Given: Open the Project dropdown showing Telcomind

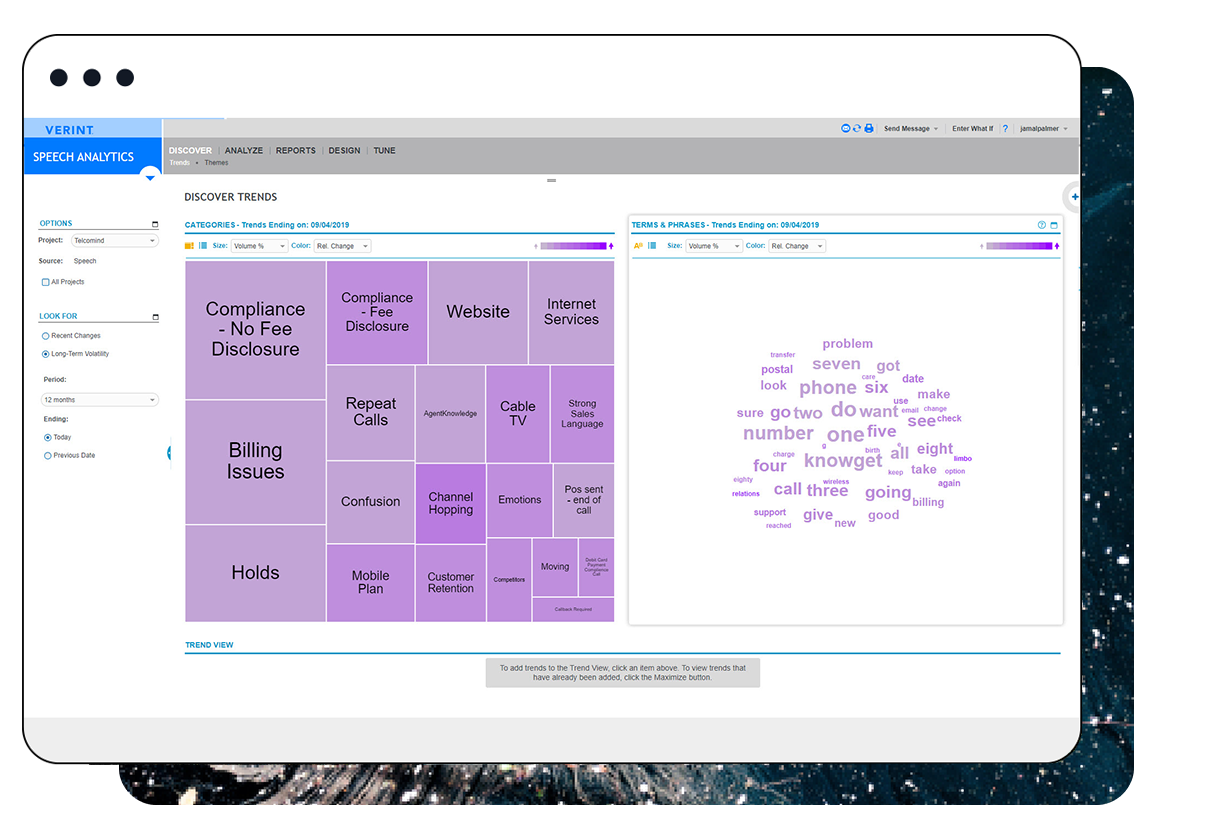Looking at the screenshot, I should (115, 241).
